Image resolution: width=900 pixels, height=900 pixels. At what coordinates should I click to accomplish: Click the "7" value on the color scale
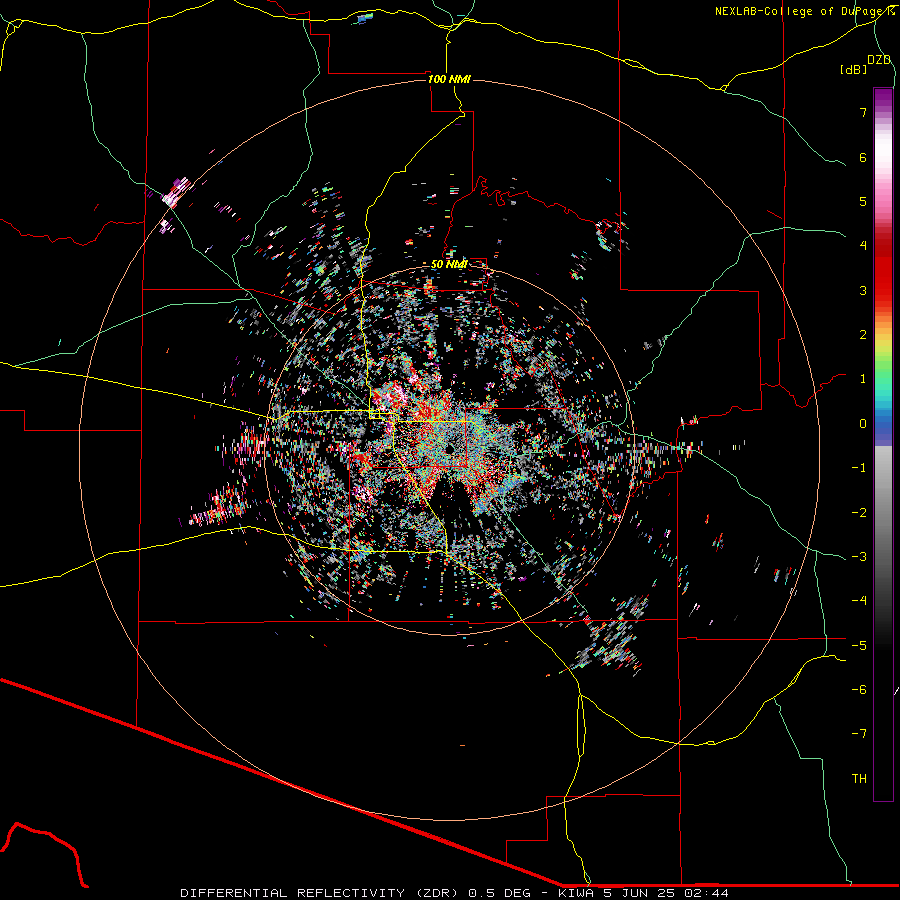(863, 112)
